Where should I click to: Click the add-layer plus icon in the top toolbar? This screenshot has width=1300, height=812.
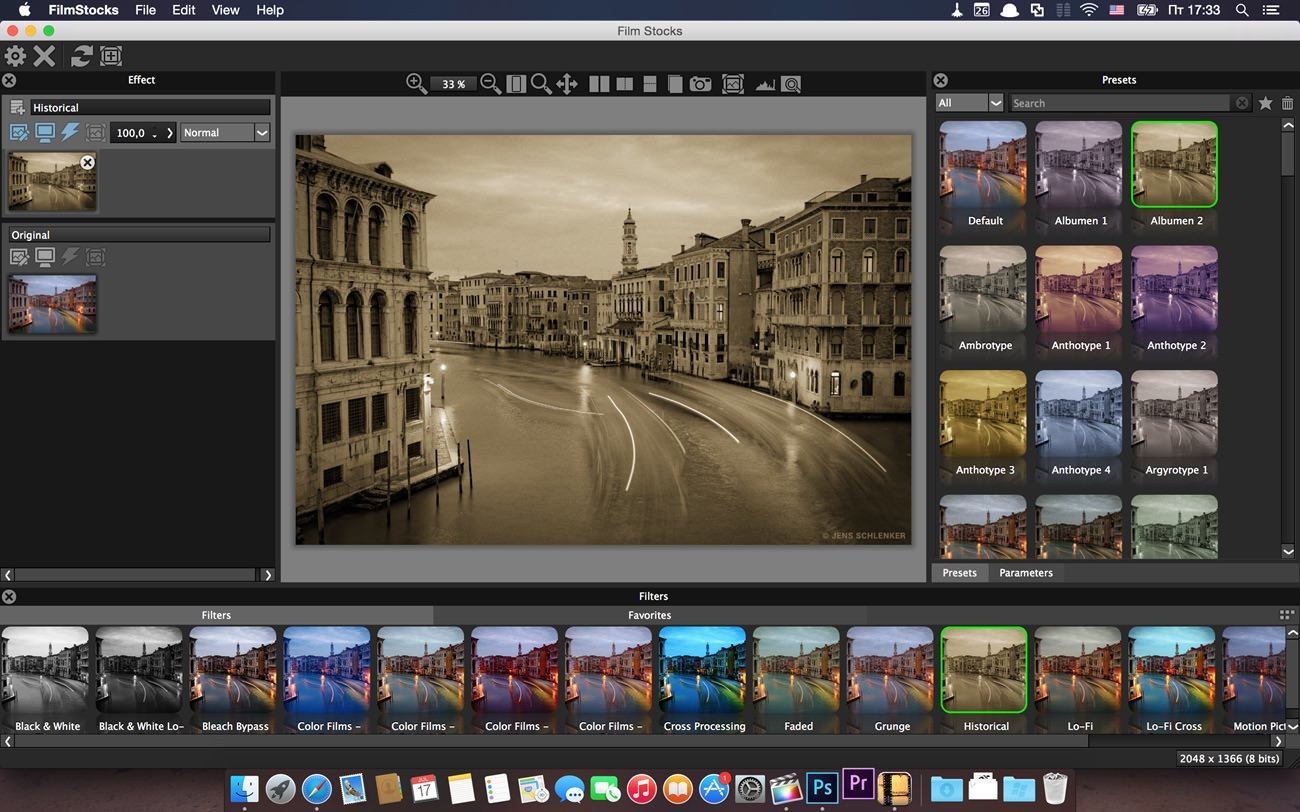[111, 56]
